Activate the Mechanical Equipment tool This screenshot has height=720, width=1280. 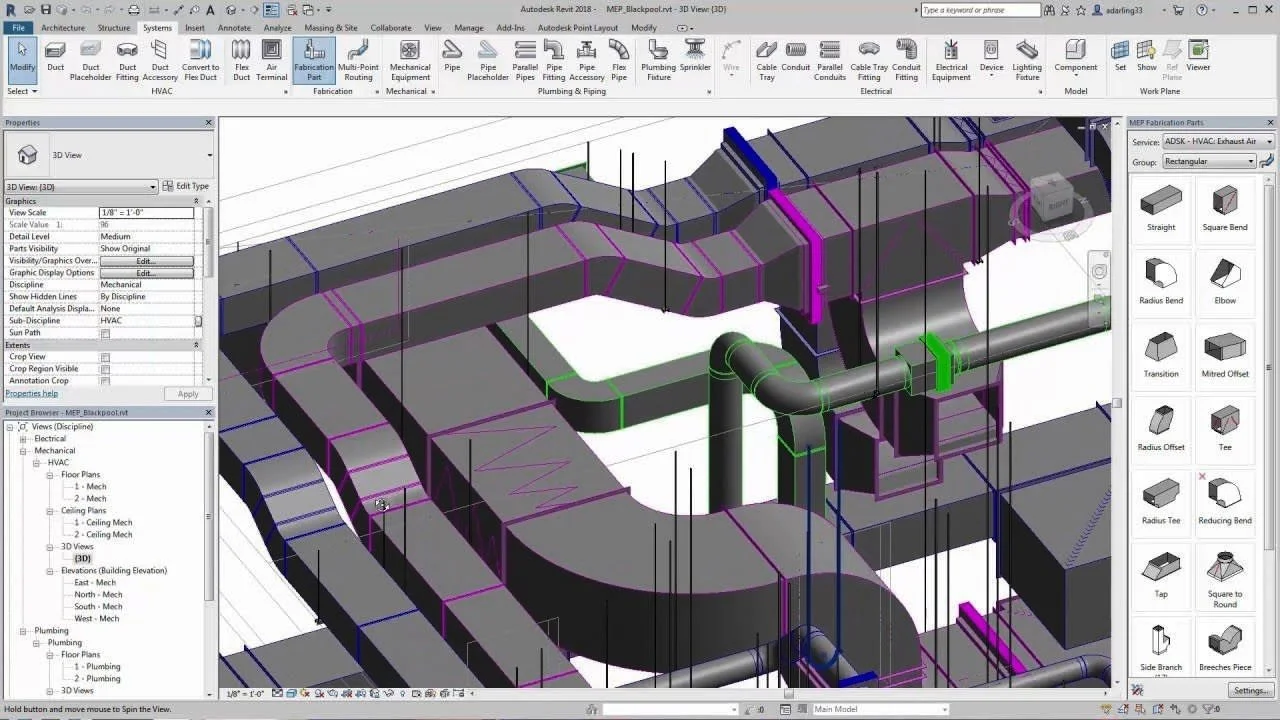click(410, 60)
